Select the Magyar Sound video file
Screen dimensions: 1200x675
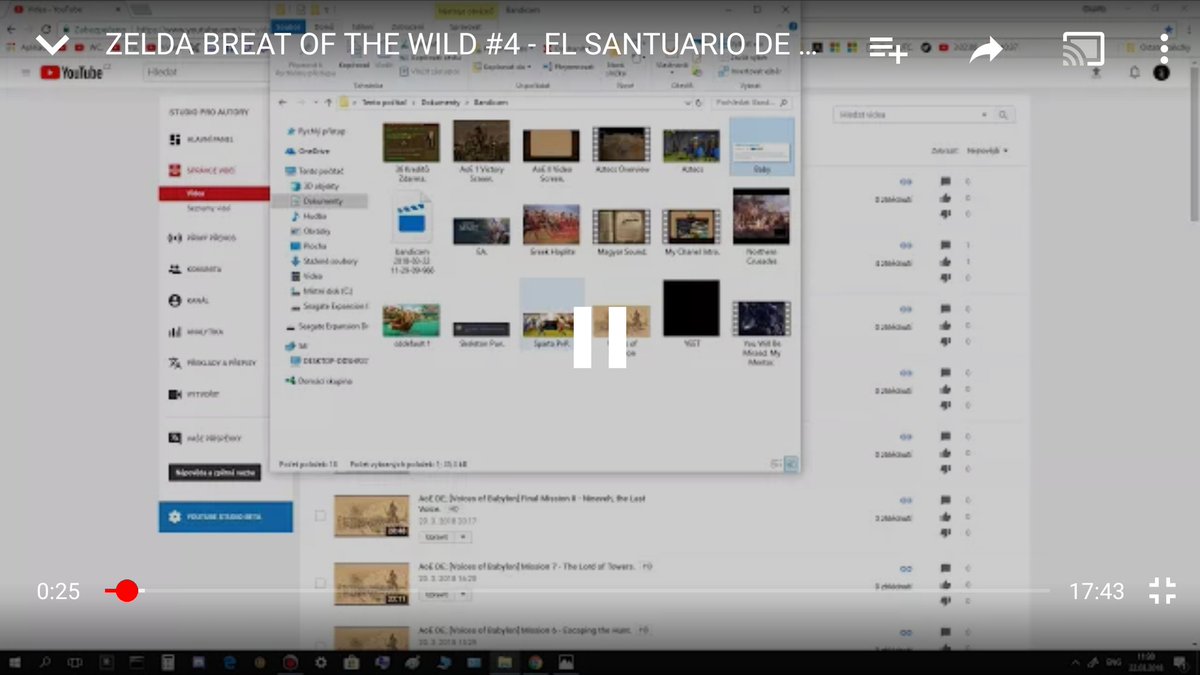[621, 232]
